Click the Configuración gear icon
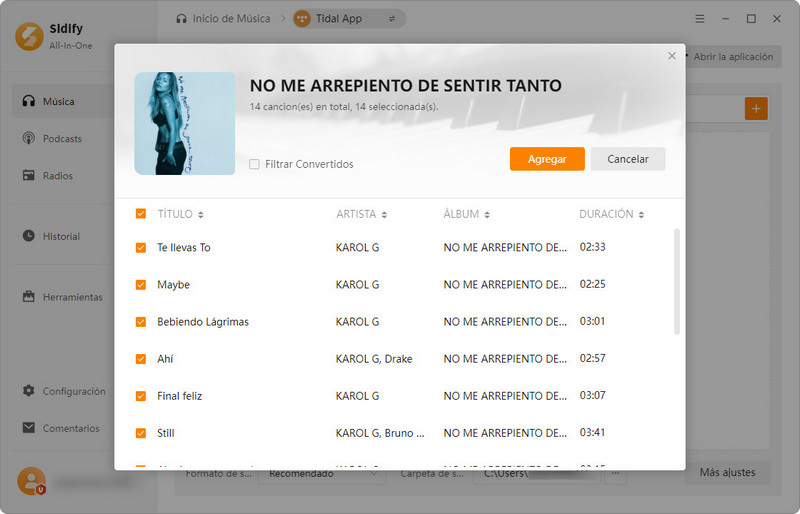This screenshot has width=800, height=514. [29, 390]
